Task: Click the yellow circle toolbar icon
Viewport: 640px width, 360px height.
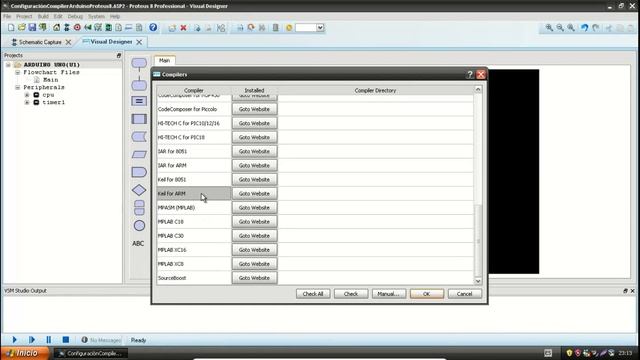Action: [289, 28]
